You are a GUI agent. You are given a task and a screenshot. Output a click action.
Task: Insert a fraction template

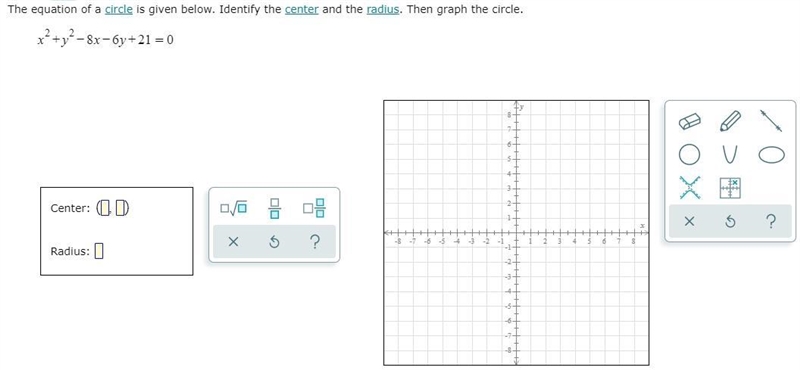pyautogui.click(x=274, y=208)
